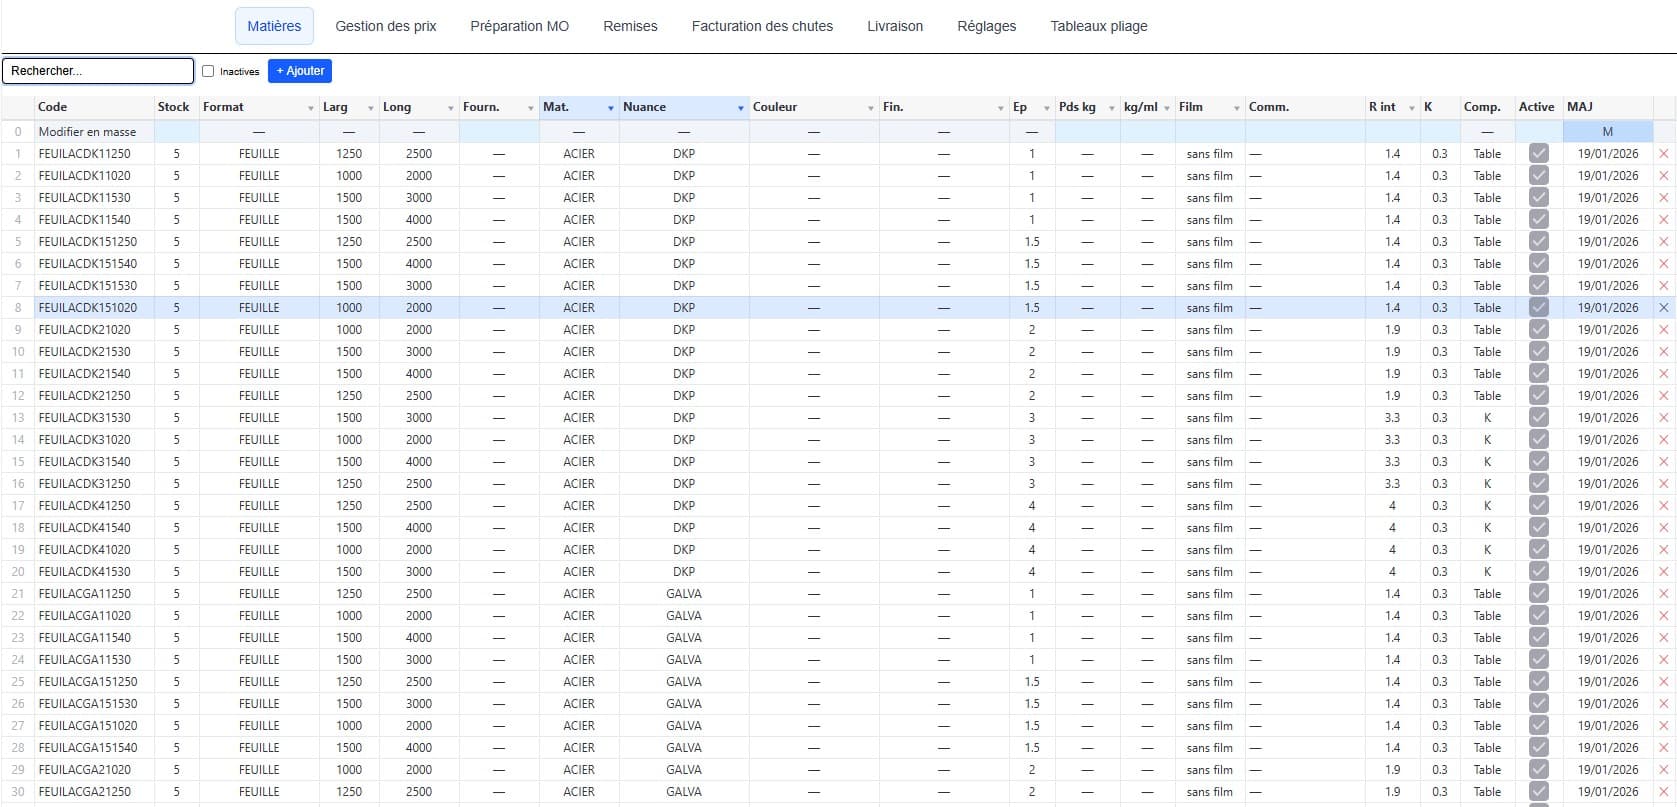Open the Tableaux pliage tab
Screen dimensions: 1677x807
coord(1099,26)
